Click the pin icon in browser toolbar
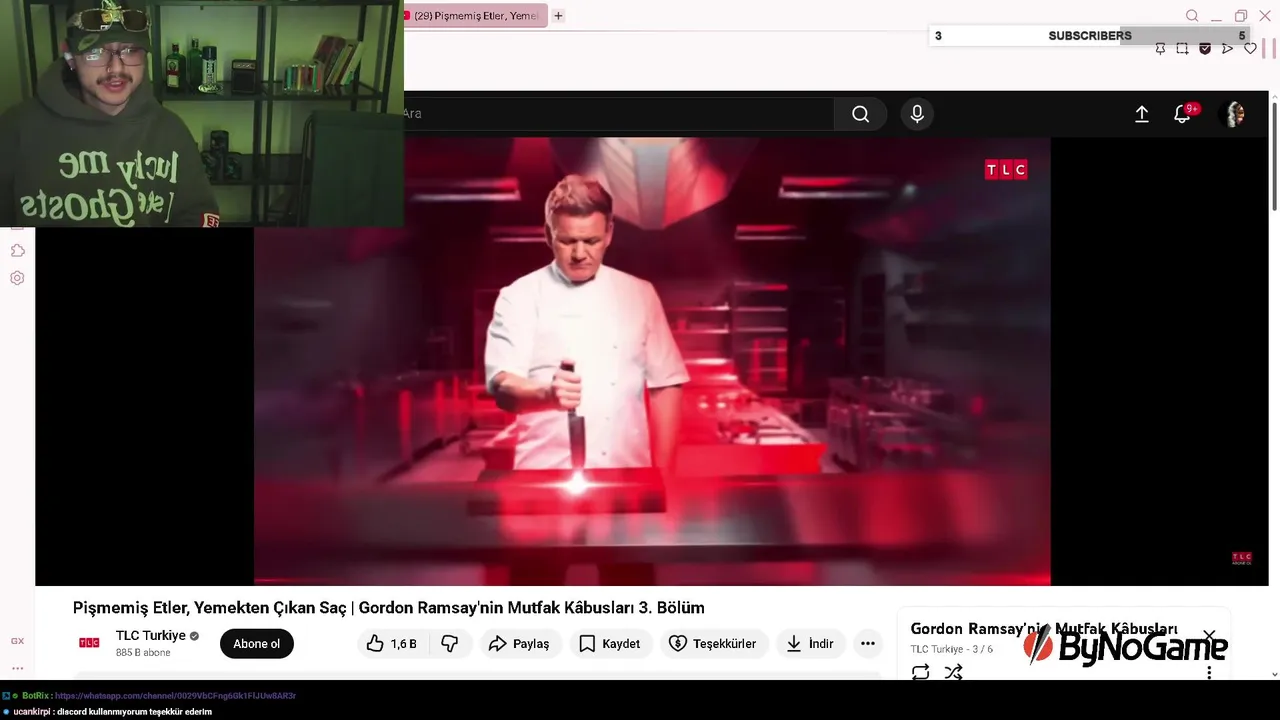1280x720 pixels. click(1160, 49)
